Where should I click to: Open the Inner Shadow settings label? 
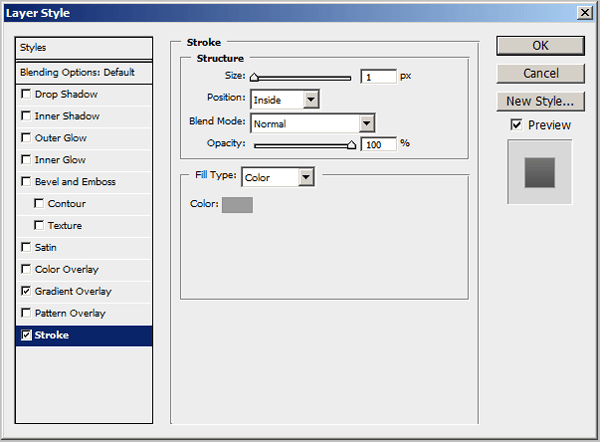[67, 116]
